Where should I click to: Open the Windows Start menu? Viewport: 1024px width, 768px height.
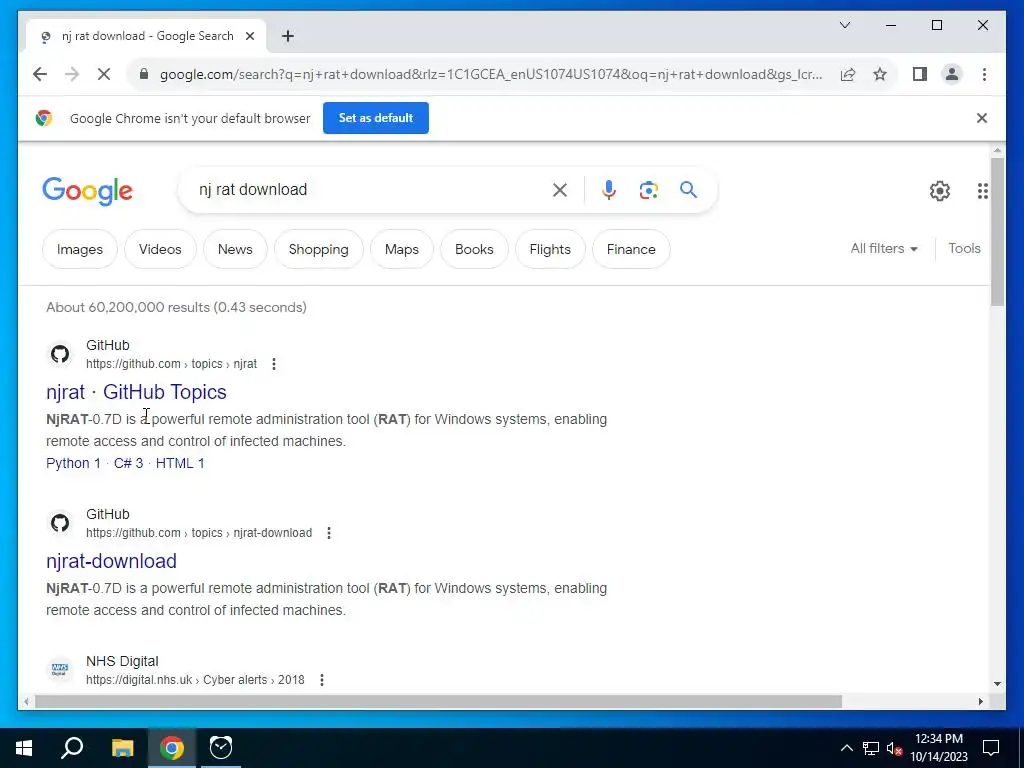[x=24, y=748]
